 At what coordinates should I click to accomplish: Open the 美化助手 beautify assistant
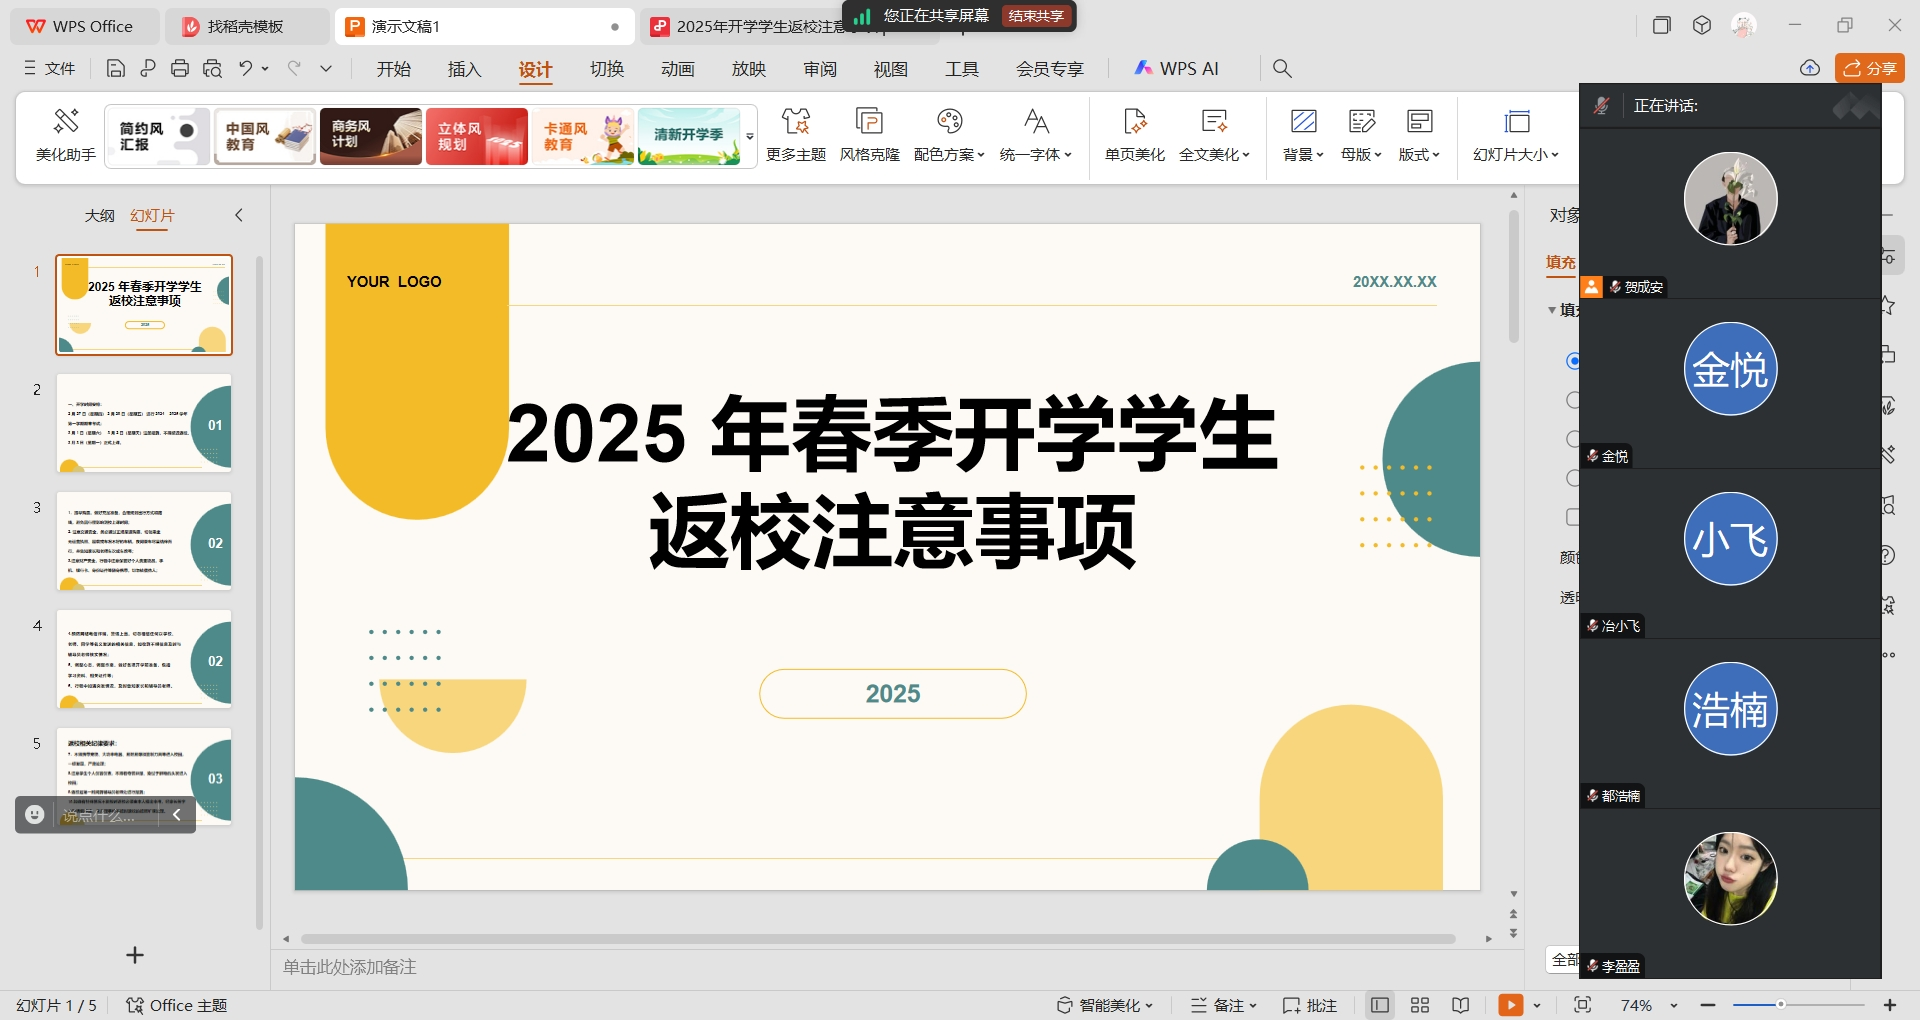coord(66,135)
